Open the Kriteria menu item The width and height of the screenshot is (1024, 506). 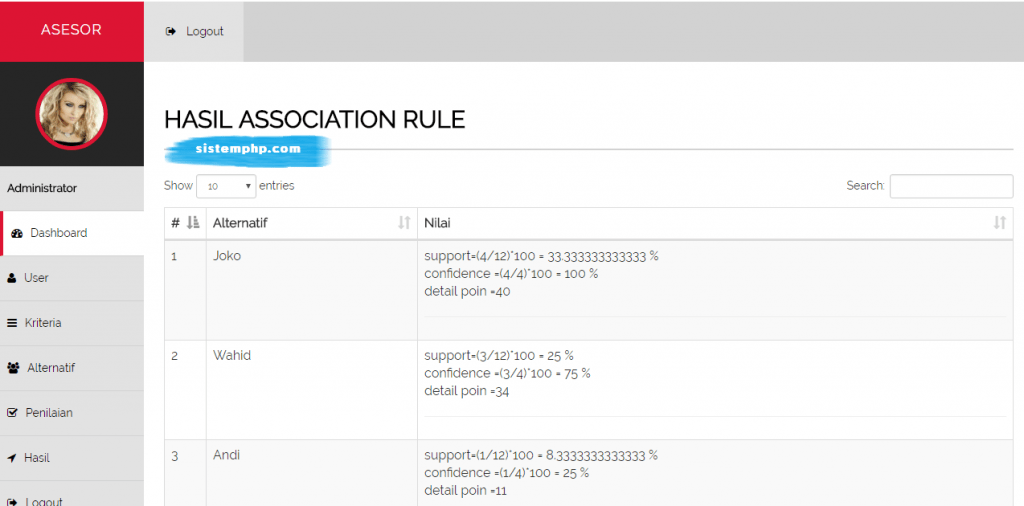pyautogui.click(x=72, y=323)
